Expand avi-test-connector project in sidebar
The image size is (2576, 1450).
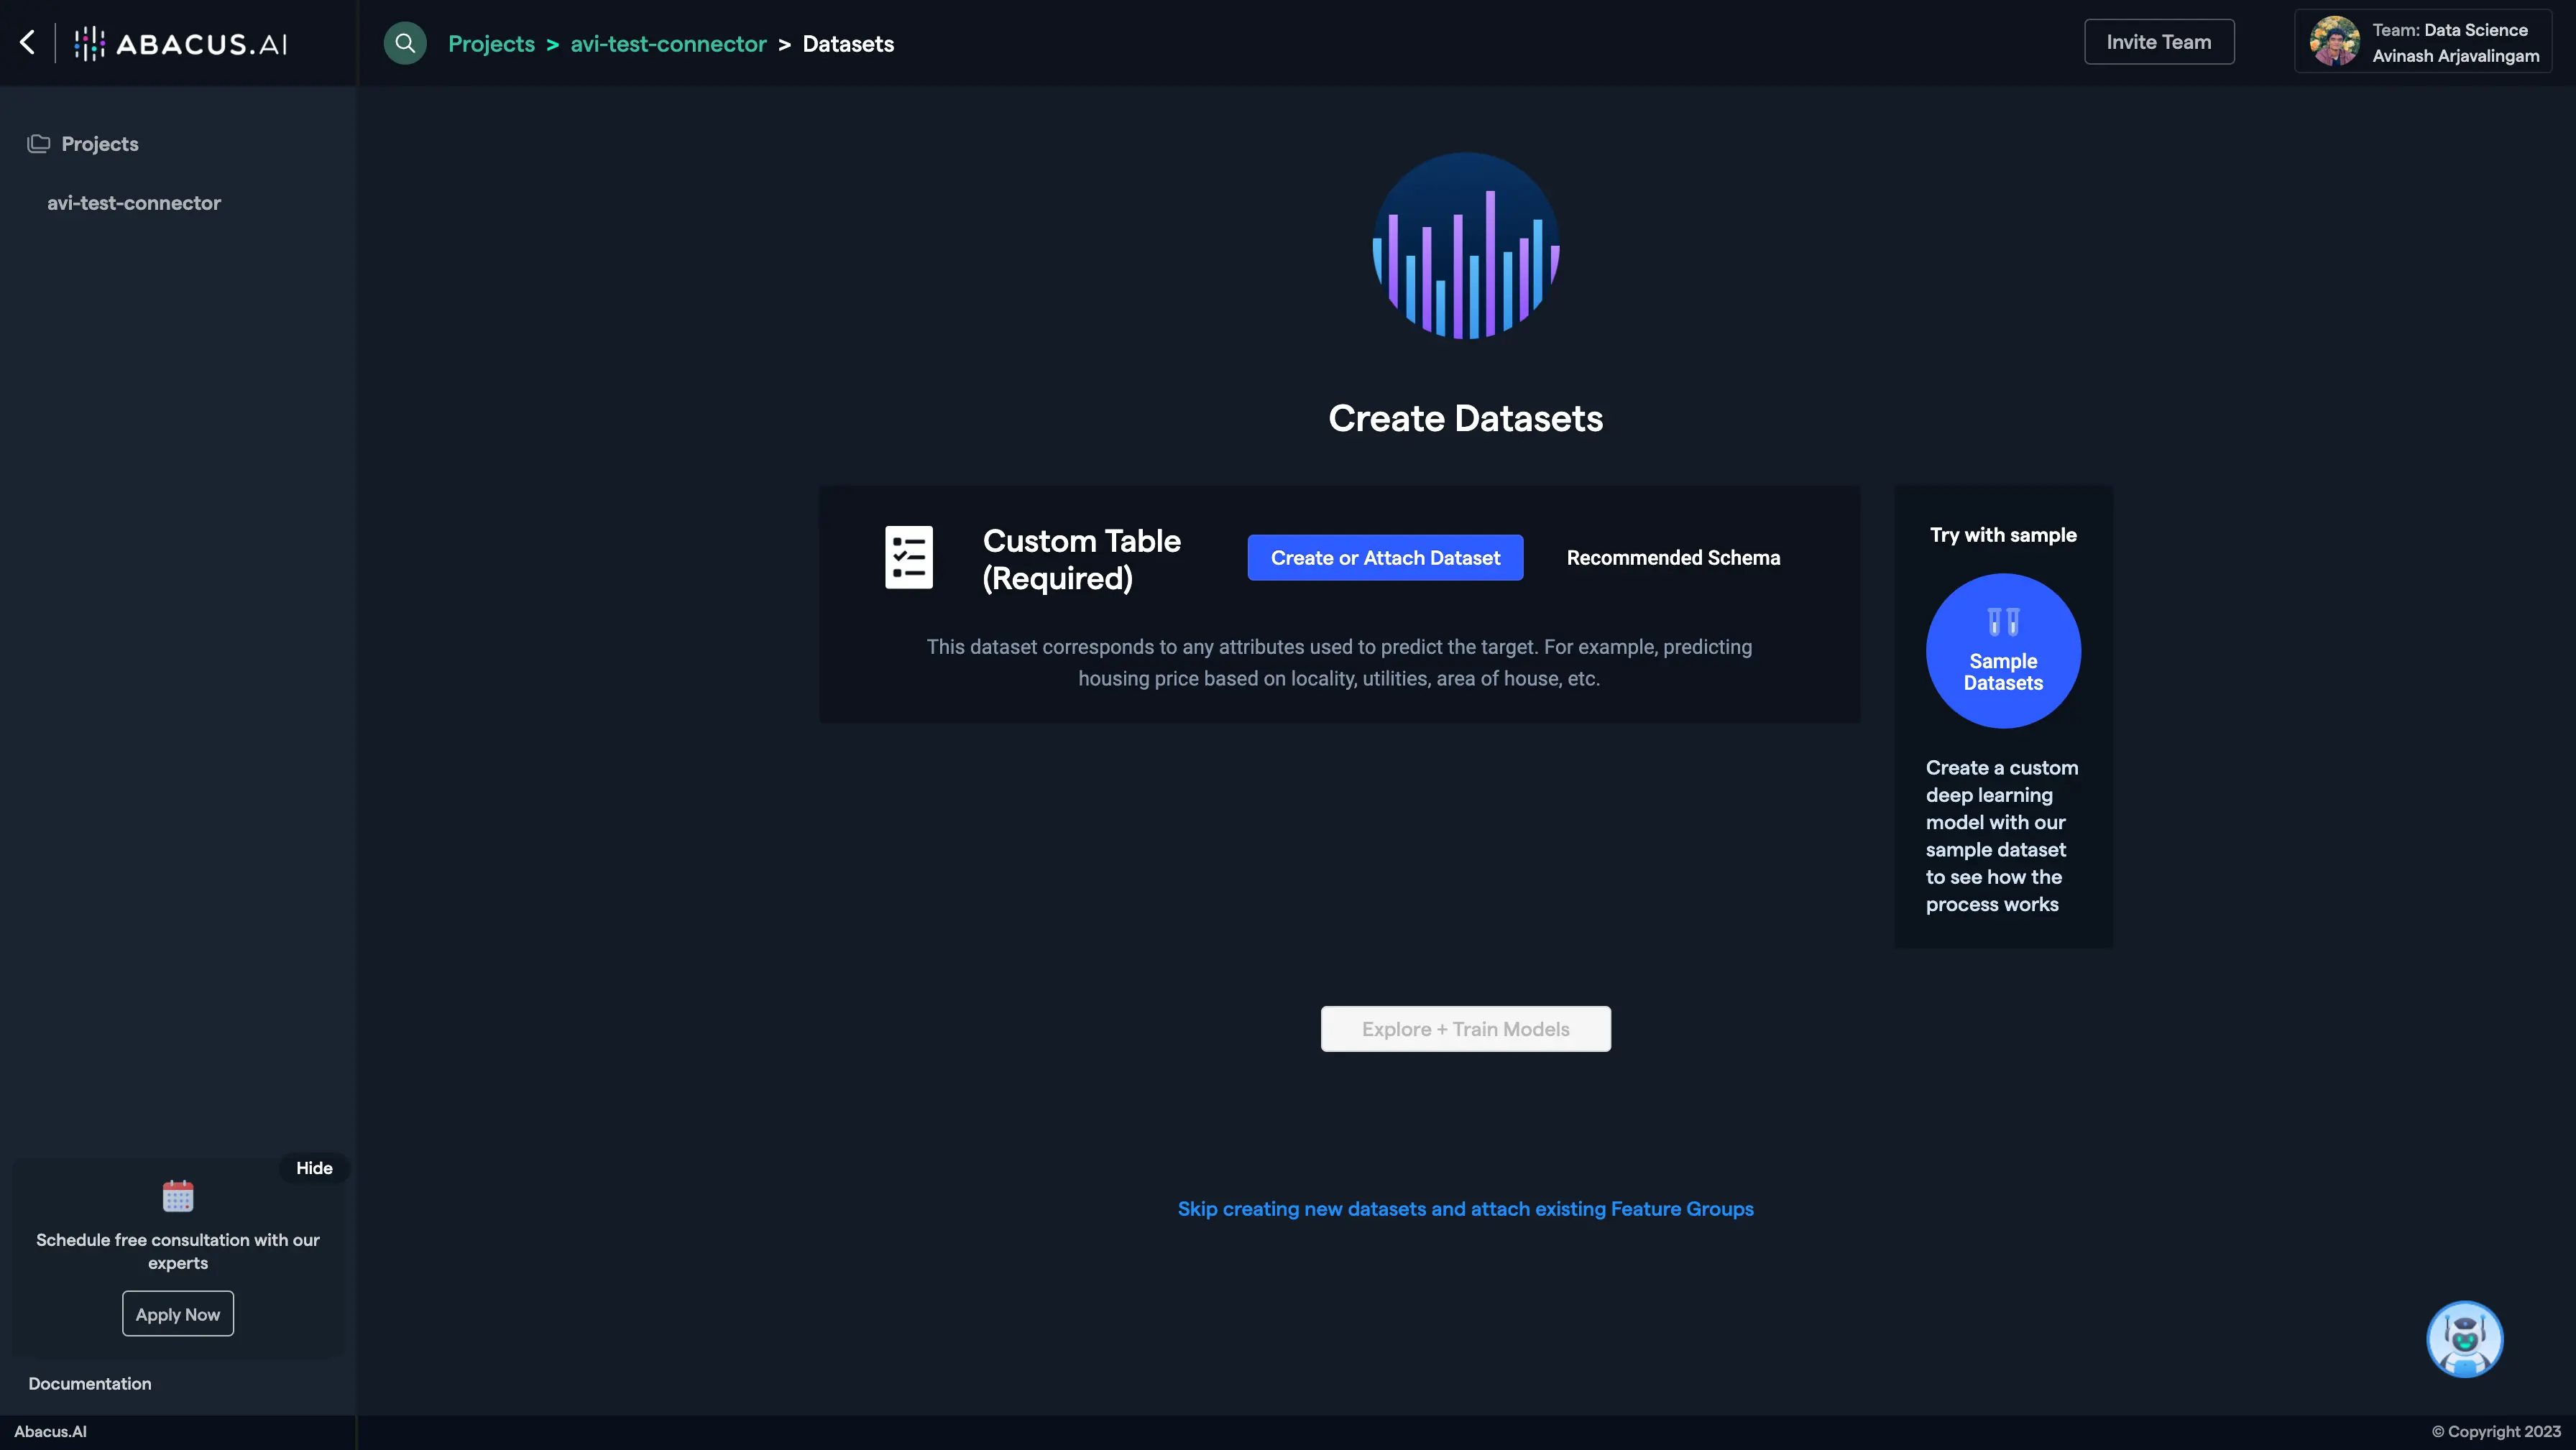coord(133,202)
